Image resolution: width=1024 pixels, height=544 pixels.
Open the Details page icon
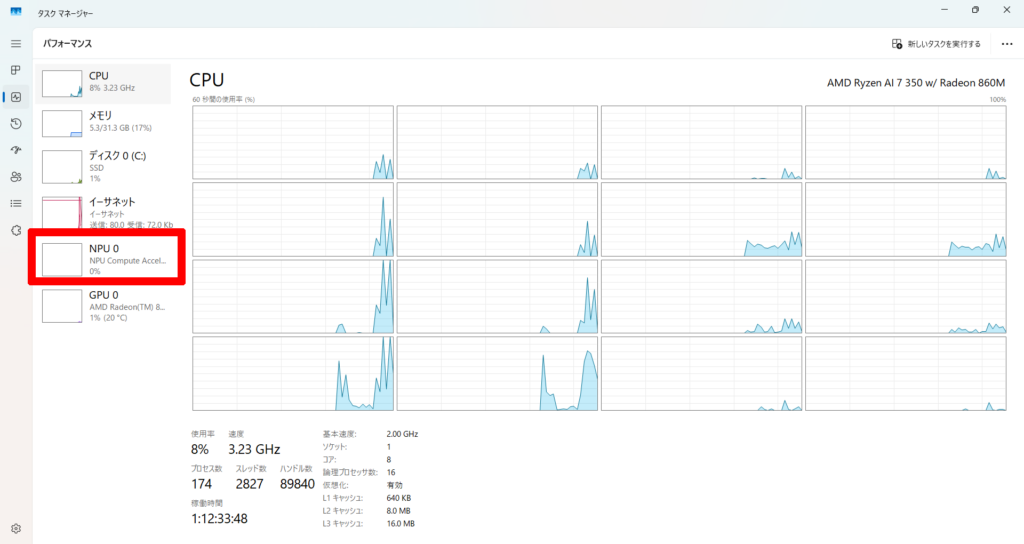15,203
